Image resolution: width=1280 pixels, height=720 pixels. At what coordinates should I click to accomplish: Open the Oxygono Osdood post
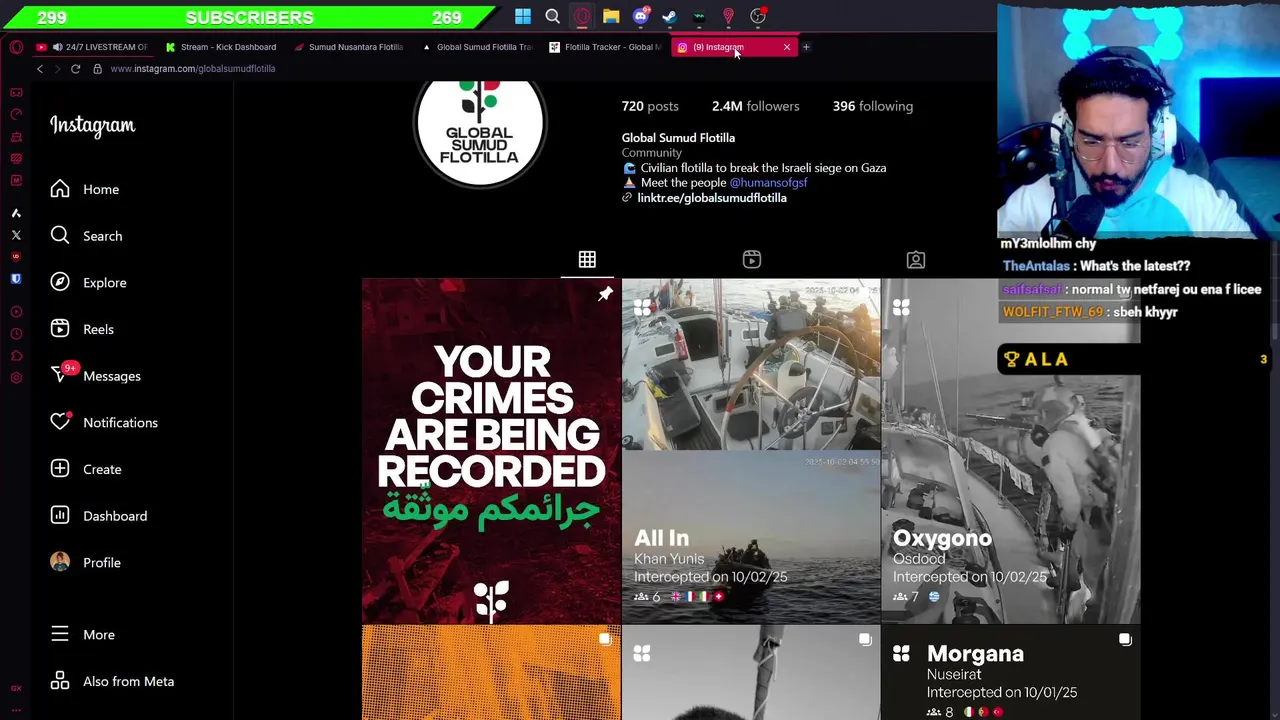[x=1010, y=451]
